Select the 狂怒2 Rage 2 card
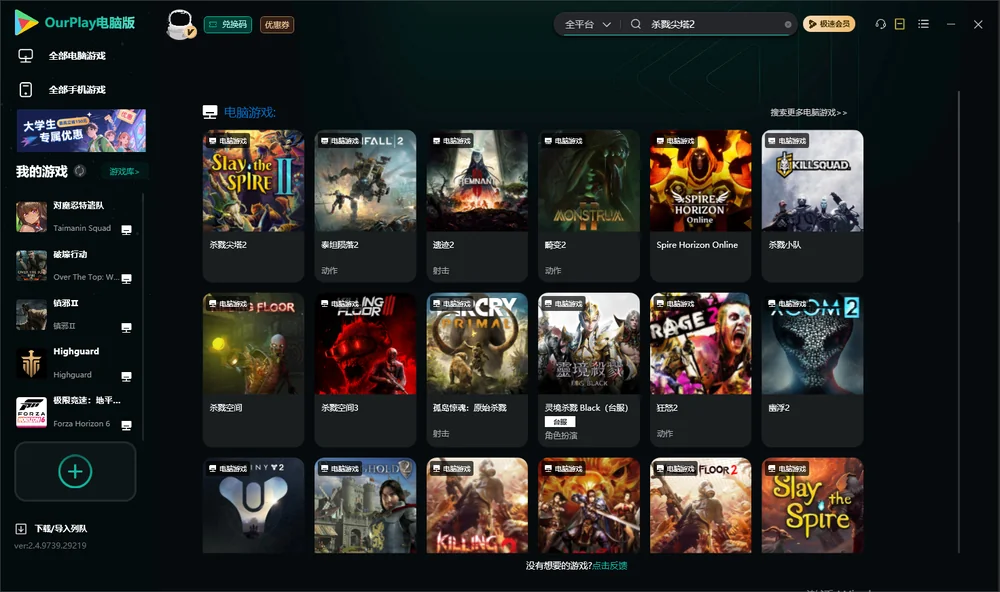 pyautogui.click(x=701, y=369)
